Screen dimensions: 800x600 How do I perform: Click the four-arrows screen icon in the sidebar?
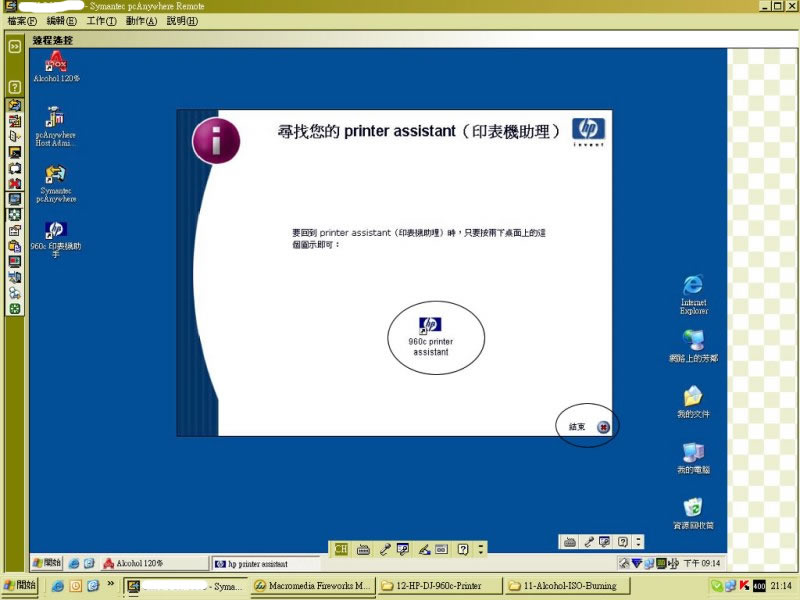[15, 215]
